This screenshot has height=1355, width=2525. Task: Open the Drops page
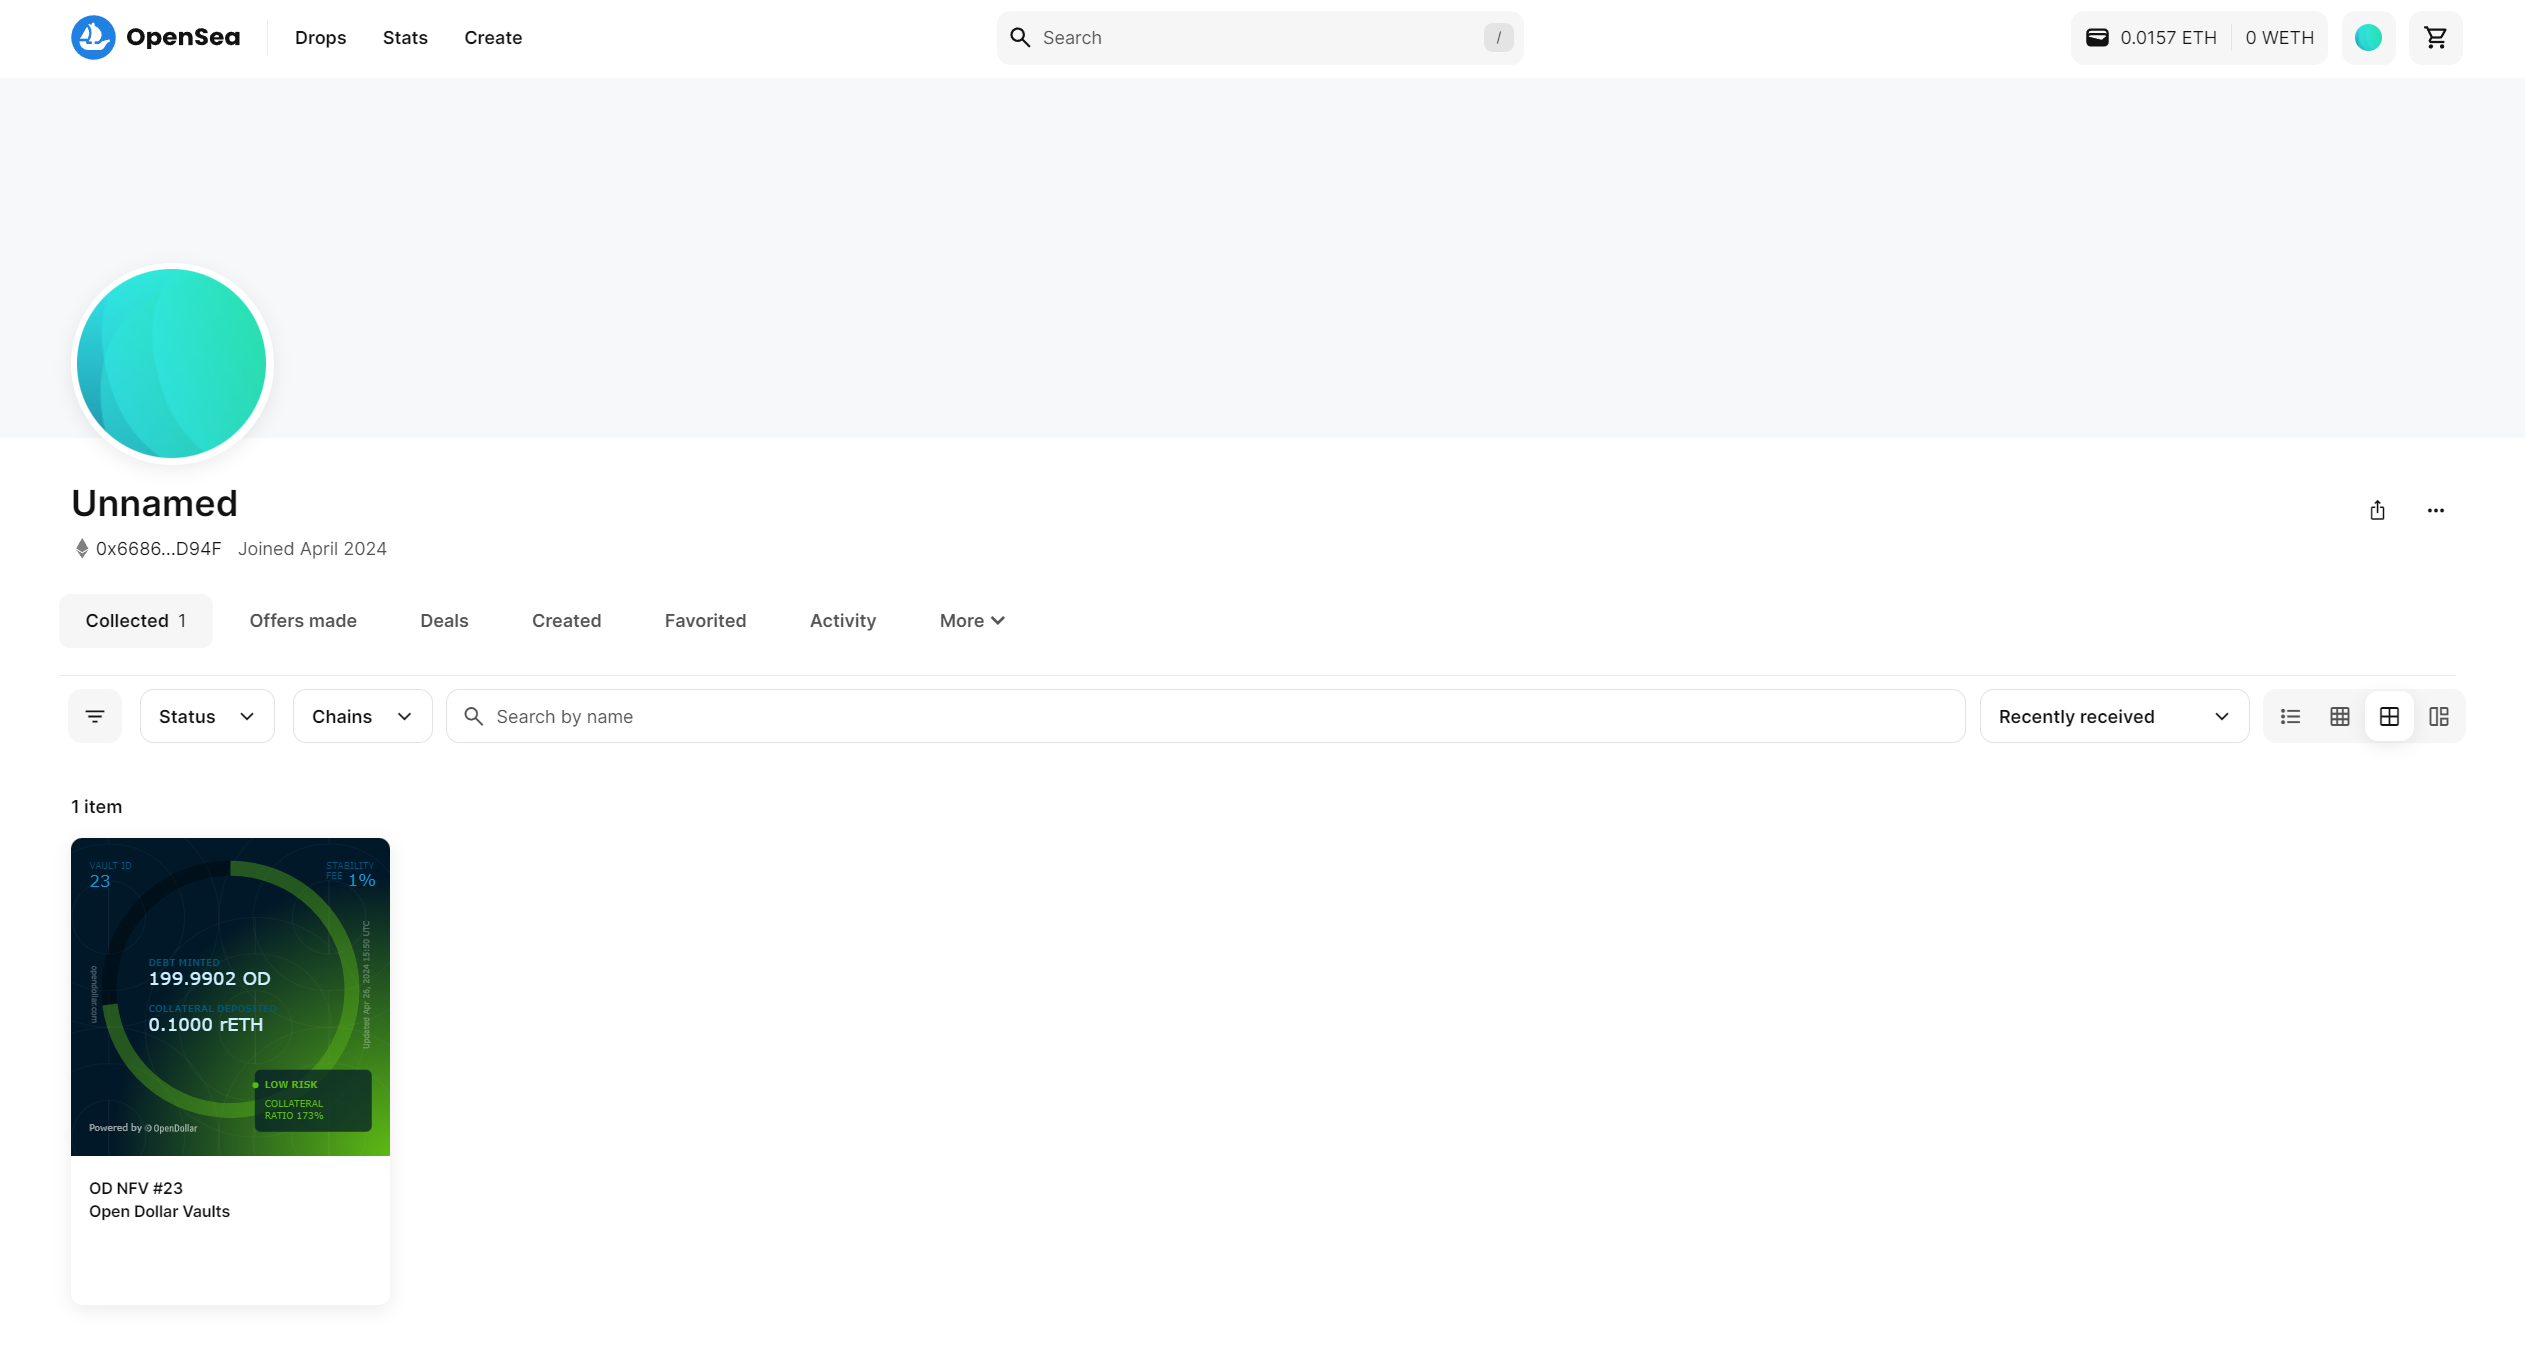(x=320, y=38)
